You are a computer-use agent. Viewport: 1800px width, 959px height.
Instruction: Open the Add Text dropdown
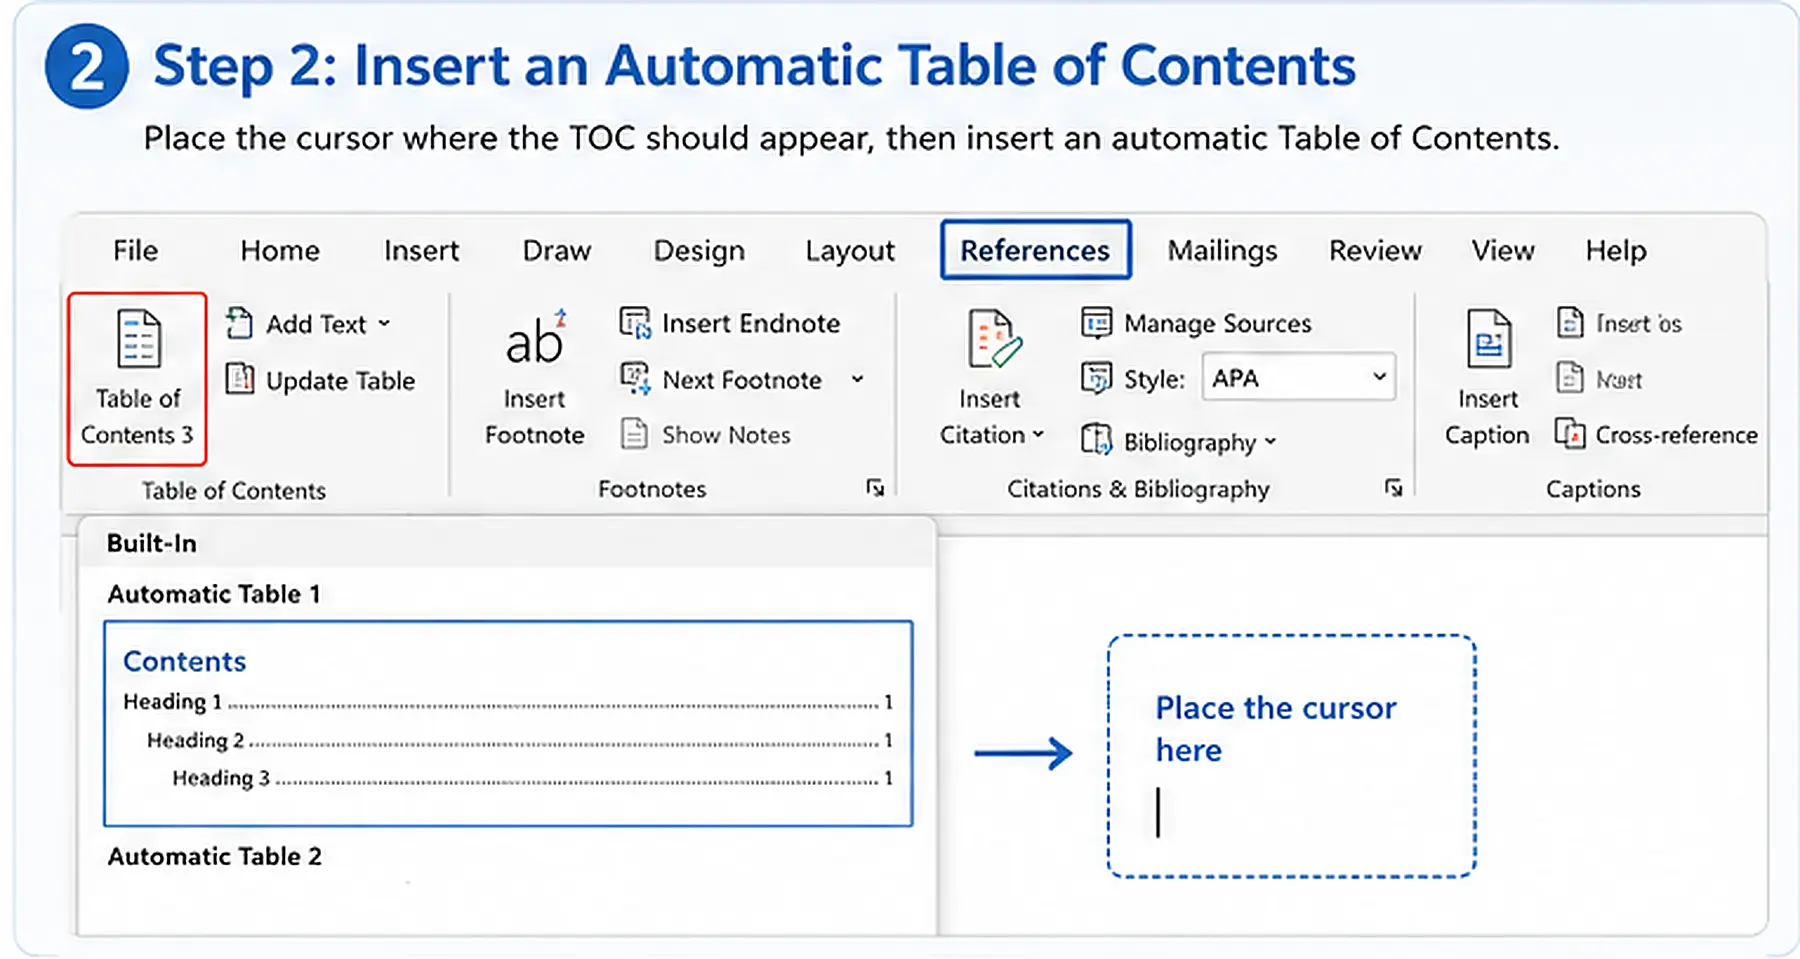coord(384,323)
